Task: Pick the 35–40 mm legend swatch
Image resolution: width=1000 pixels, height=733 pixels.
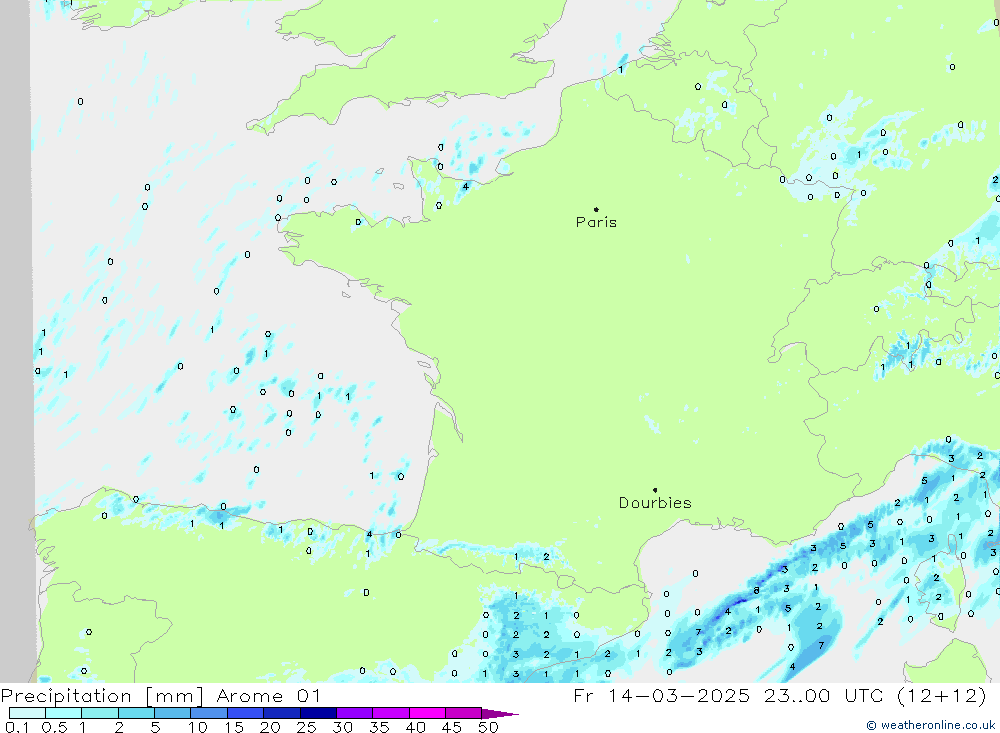Action: tap(390, 713)
